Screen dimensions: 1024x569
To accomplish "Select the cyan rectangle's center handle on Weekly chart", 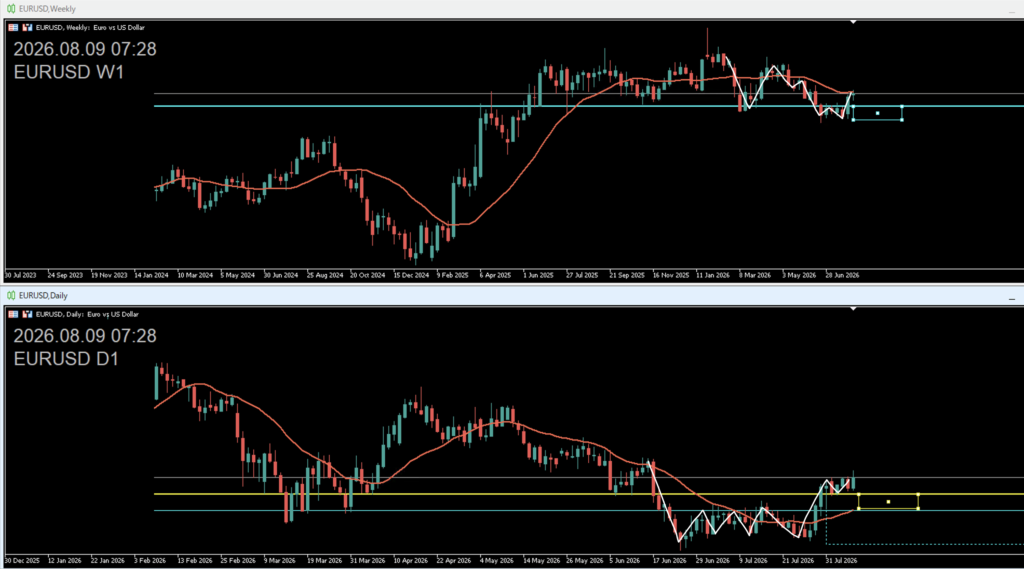I will [x=878, y=113].
